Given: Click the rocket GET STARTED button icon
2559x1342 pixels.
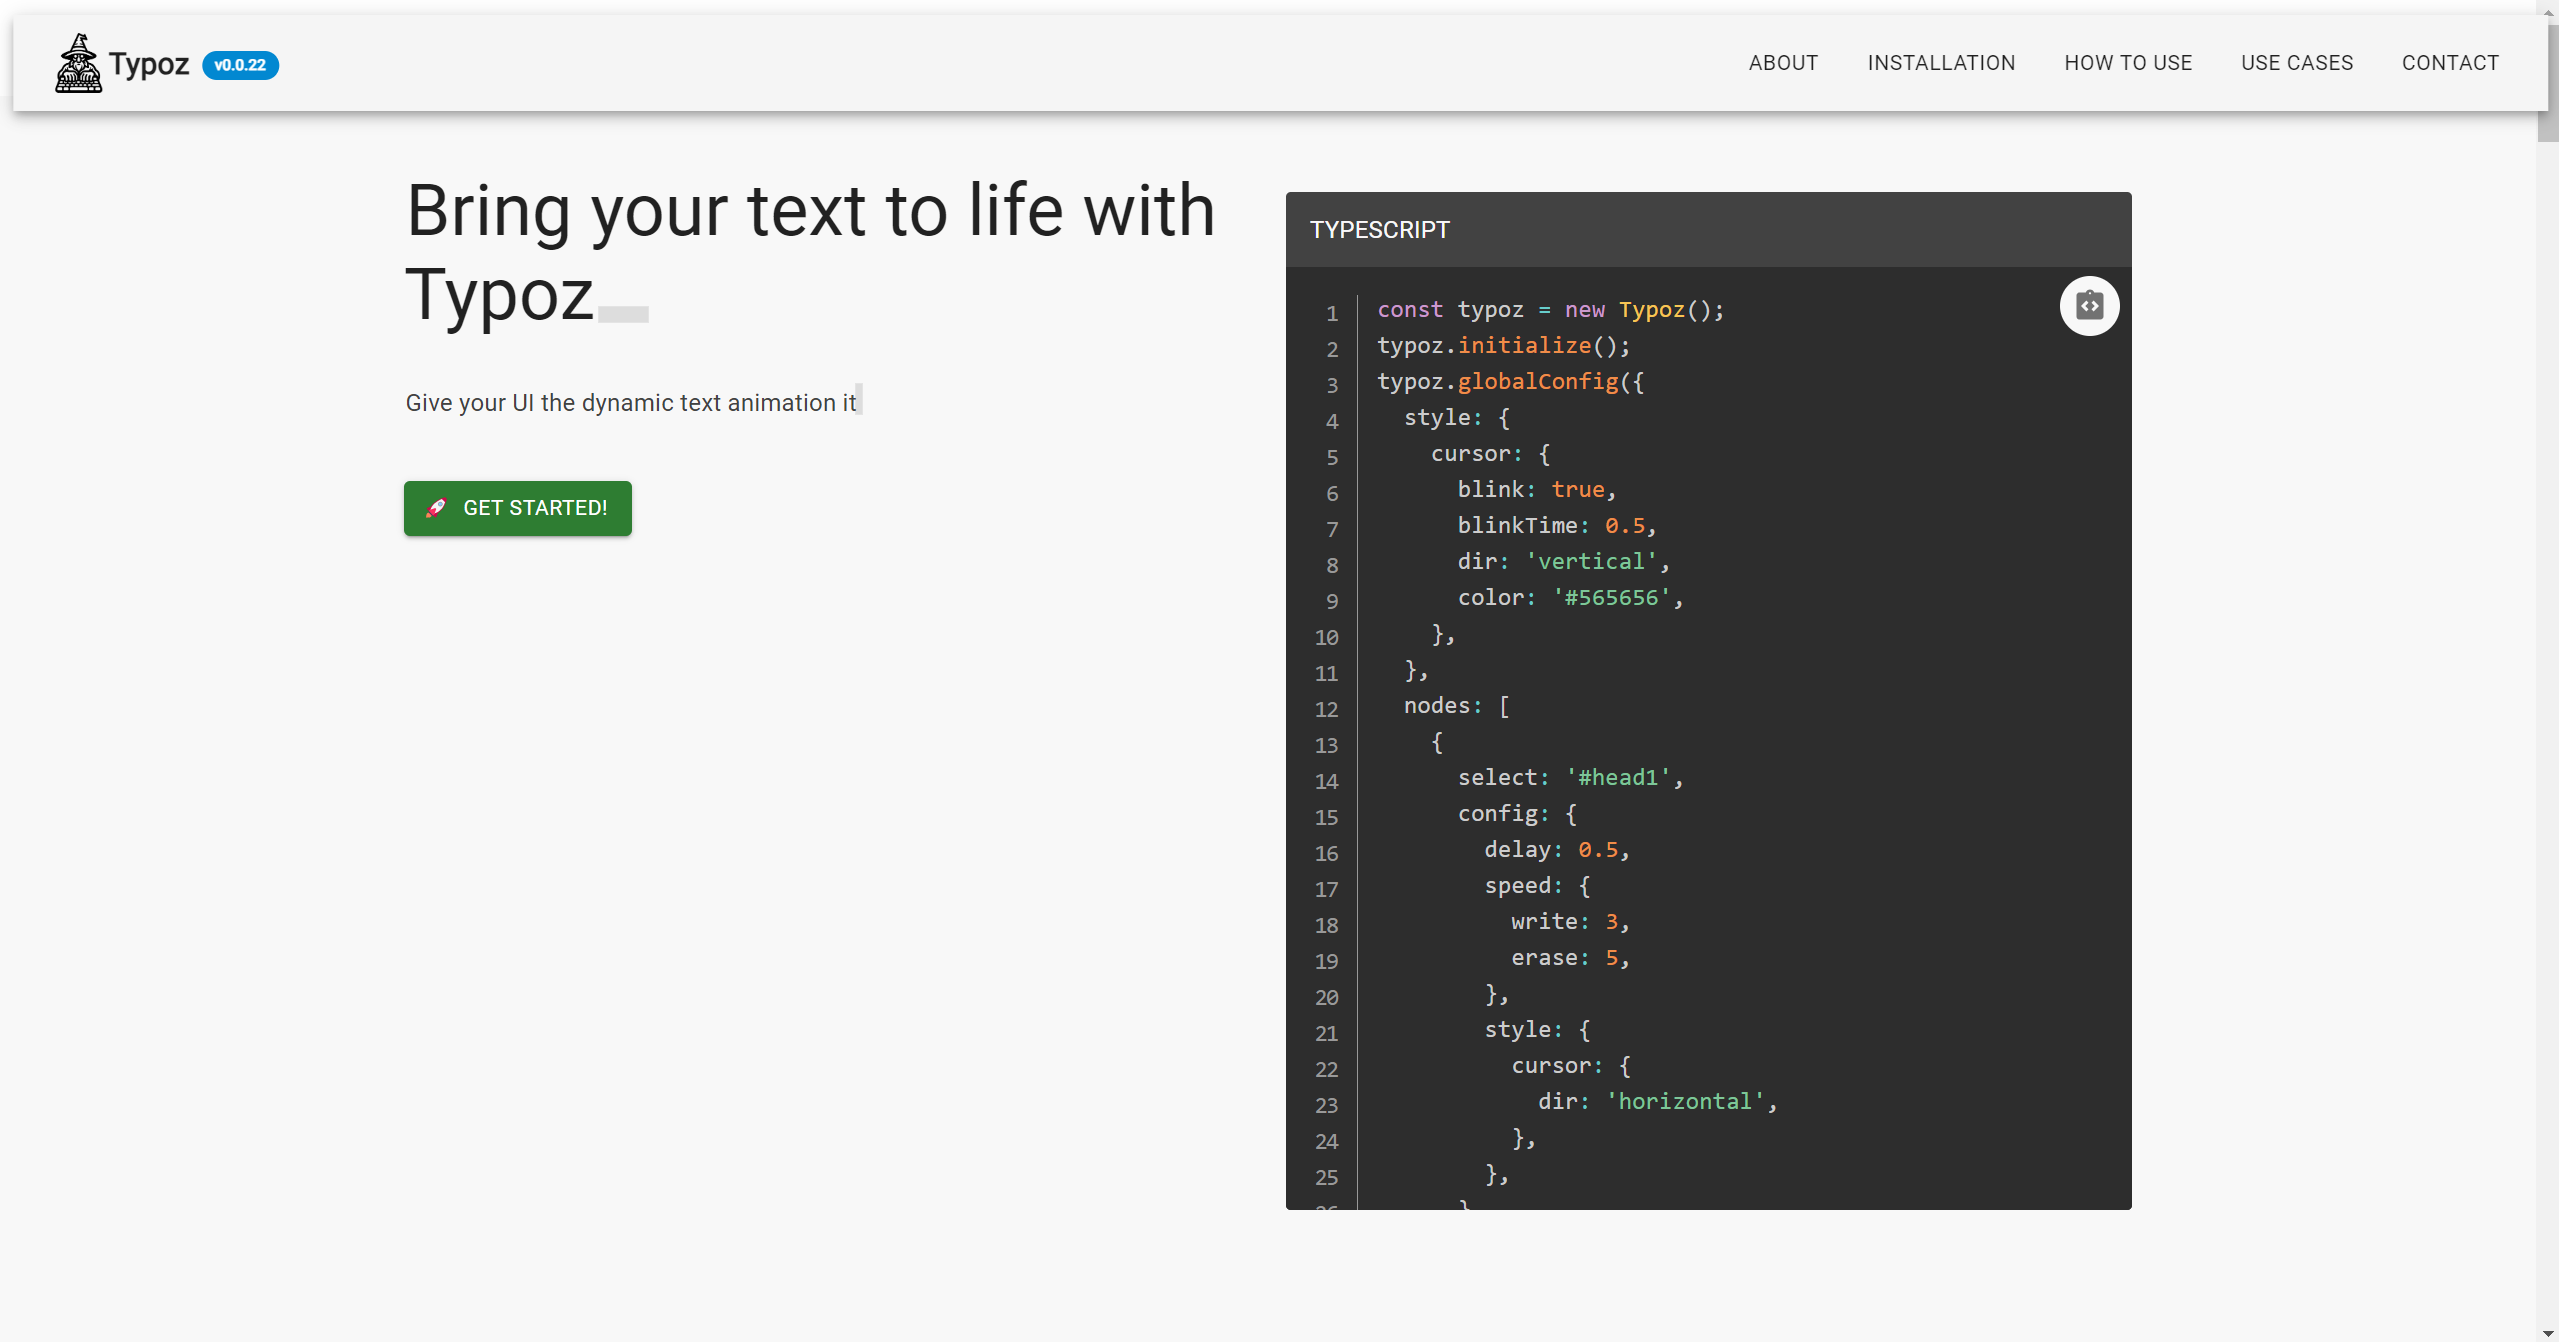Looking at the screenshot, I should tap(435, 508).
